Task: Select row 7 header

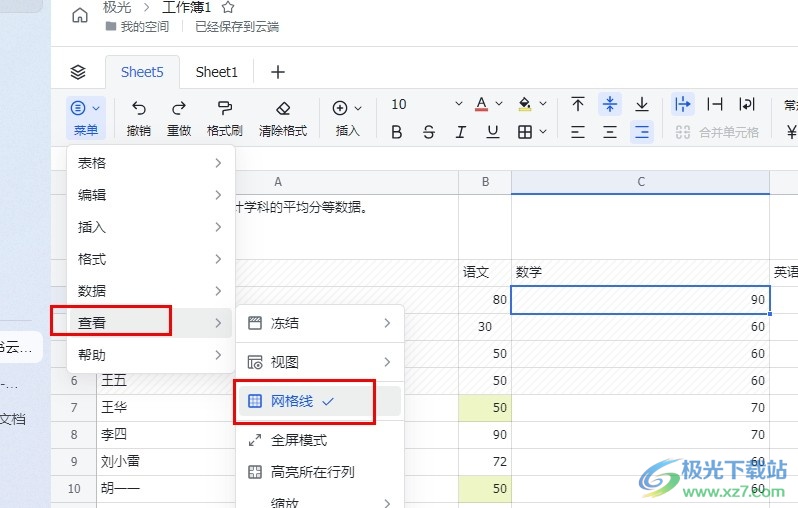Action: coord(74,408)
